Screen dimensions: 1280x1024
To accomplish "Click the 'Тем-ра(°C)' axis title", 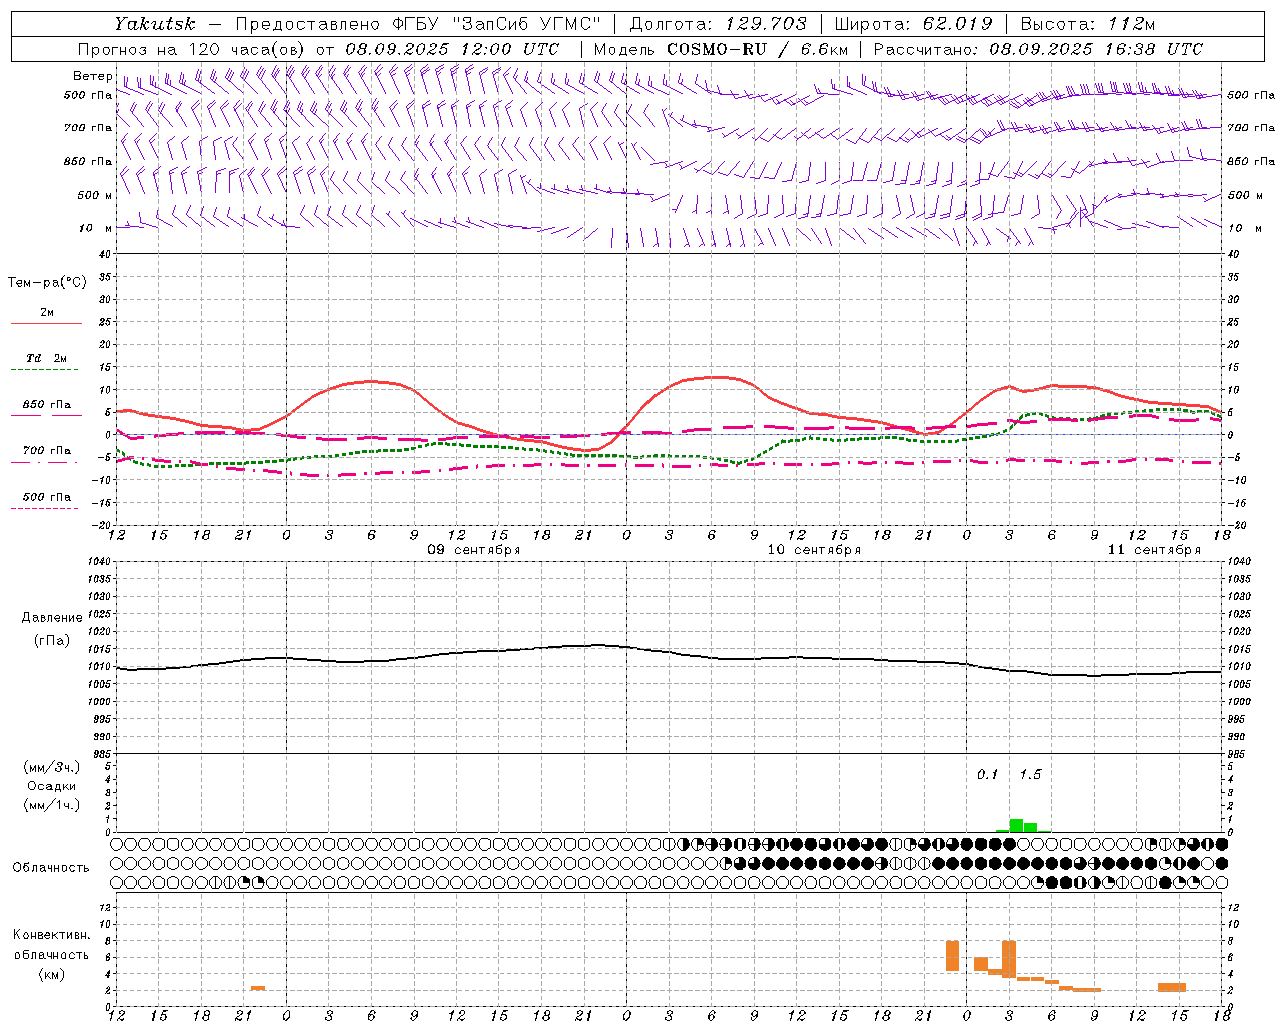I will (x=47, y=283).
